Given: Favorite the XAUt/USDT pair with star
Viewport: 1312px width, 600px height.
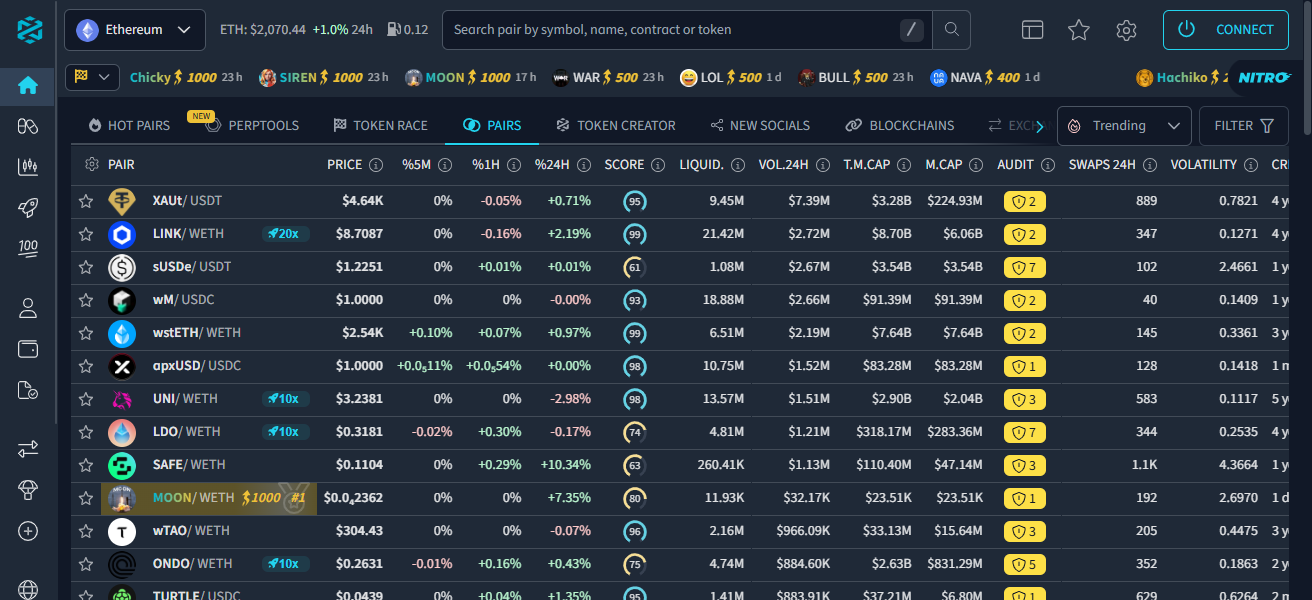Looking at the screenshot, I should [87, 201].
